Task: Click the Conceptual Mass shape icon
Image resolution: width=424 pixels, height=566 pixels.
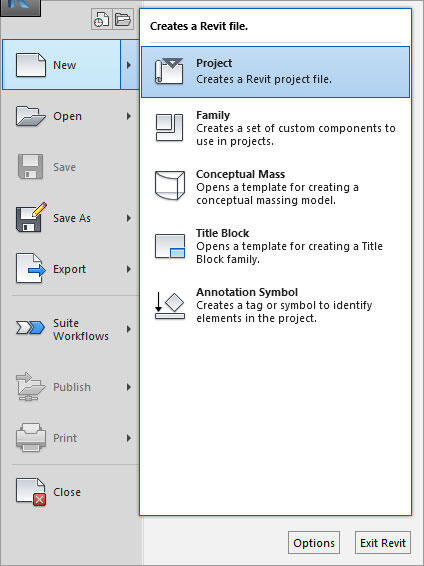Action: pos(170,185)
